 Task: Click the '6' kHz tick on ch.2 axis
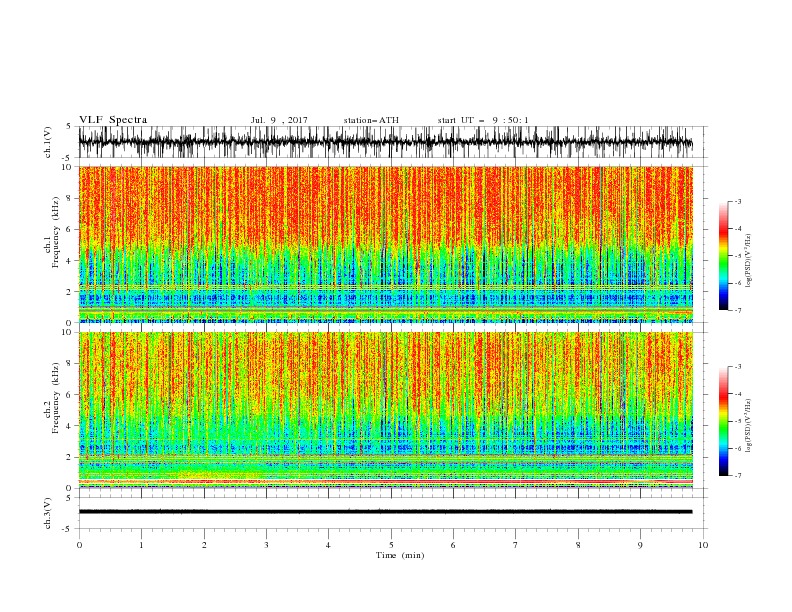pos(71,394)
